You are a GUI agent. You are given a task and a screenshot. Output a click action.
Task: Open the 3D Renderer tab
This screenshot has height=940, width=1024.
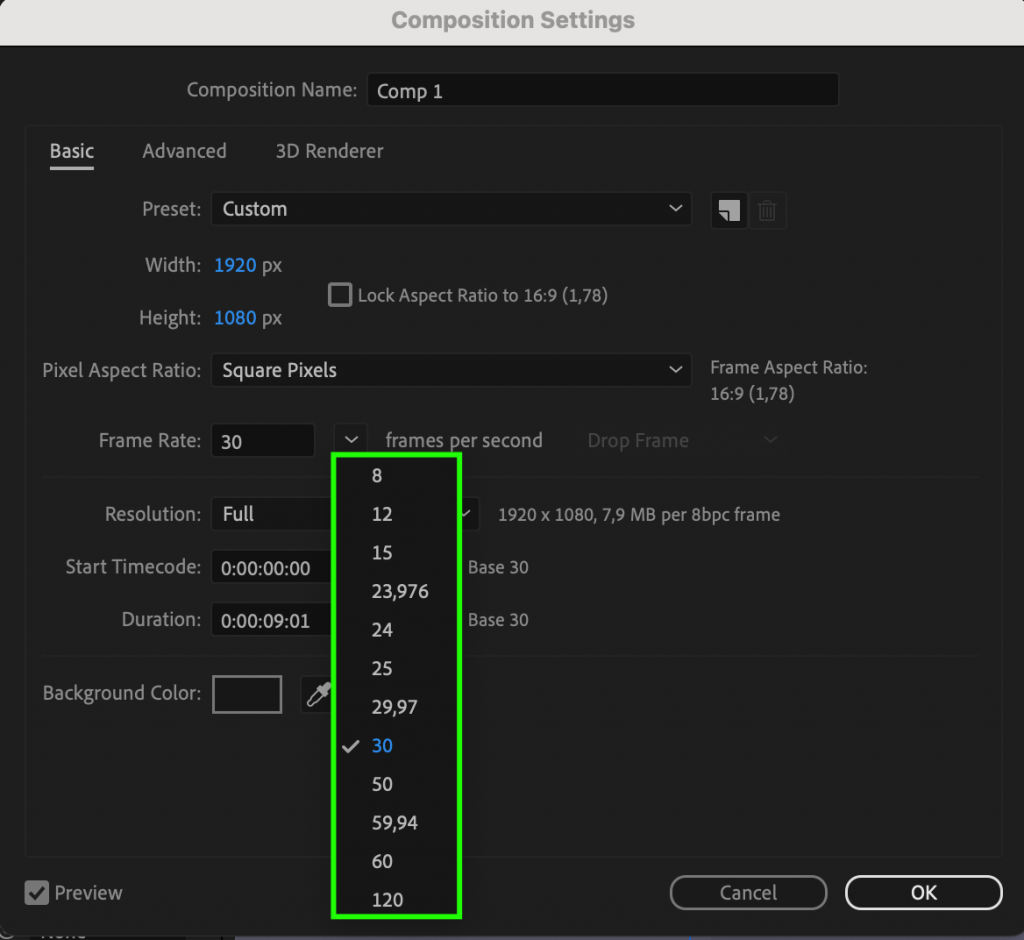pos(330,151)
